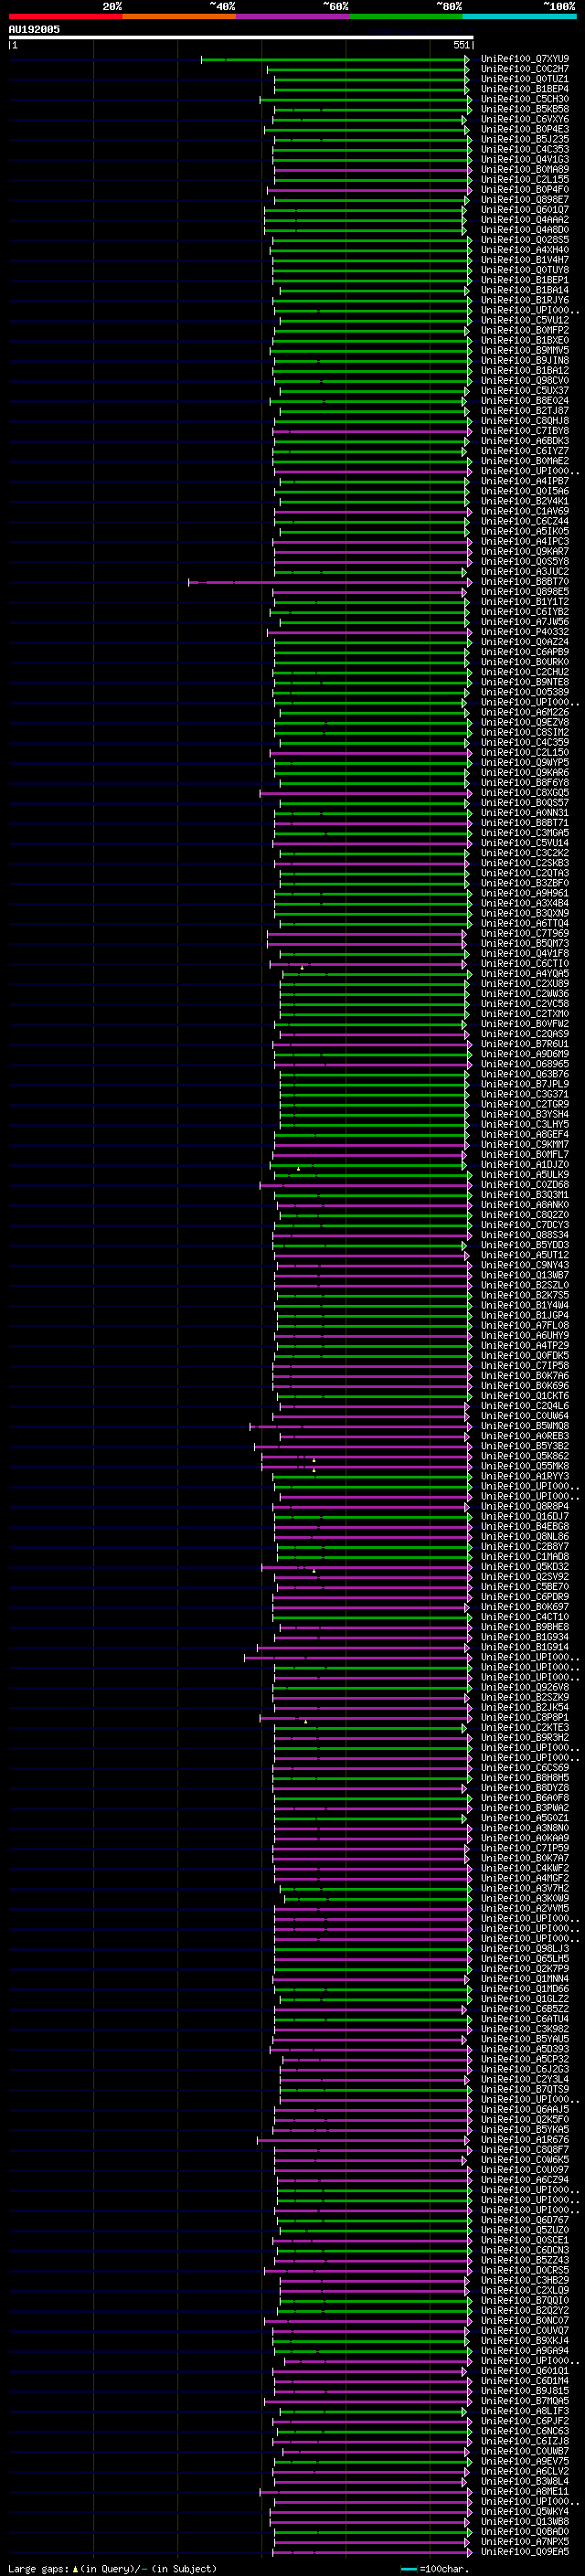The width and height of the screenshot is (585, 2576).
Task: Click the label UniRef100_C7T969
Action: [x=524, y=933]
